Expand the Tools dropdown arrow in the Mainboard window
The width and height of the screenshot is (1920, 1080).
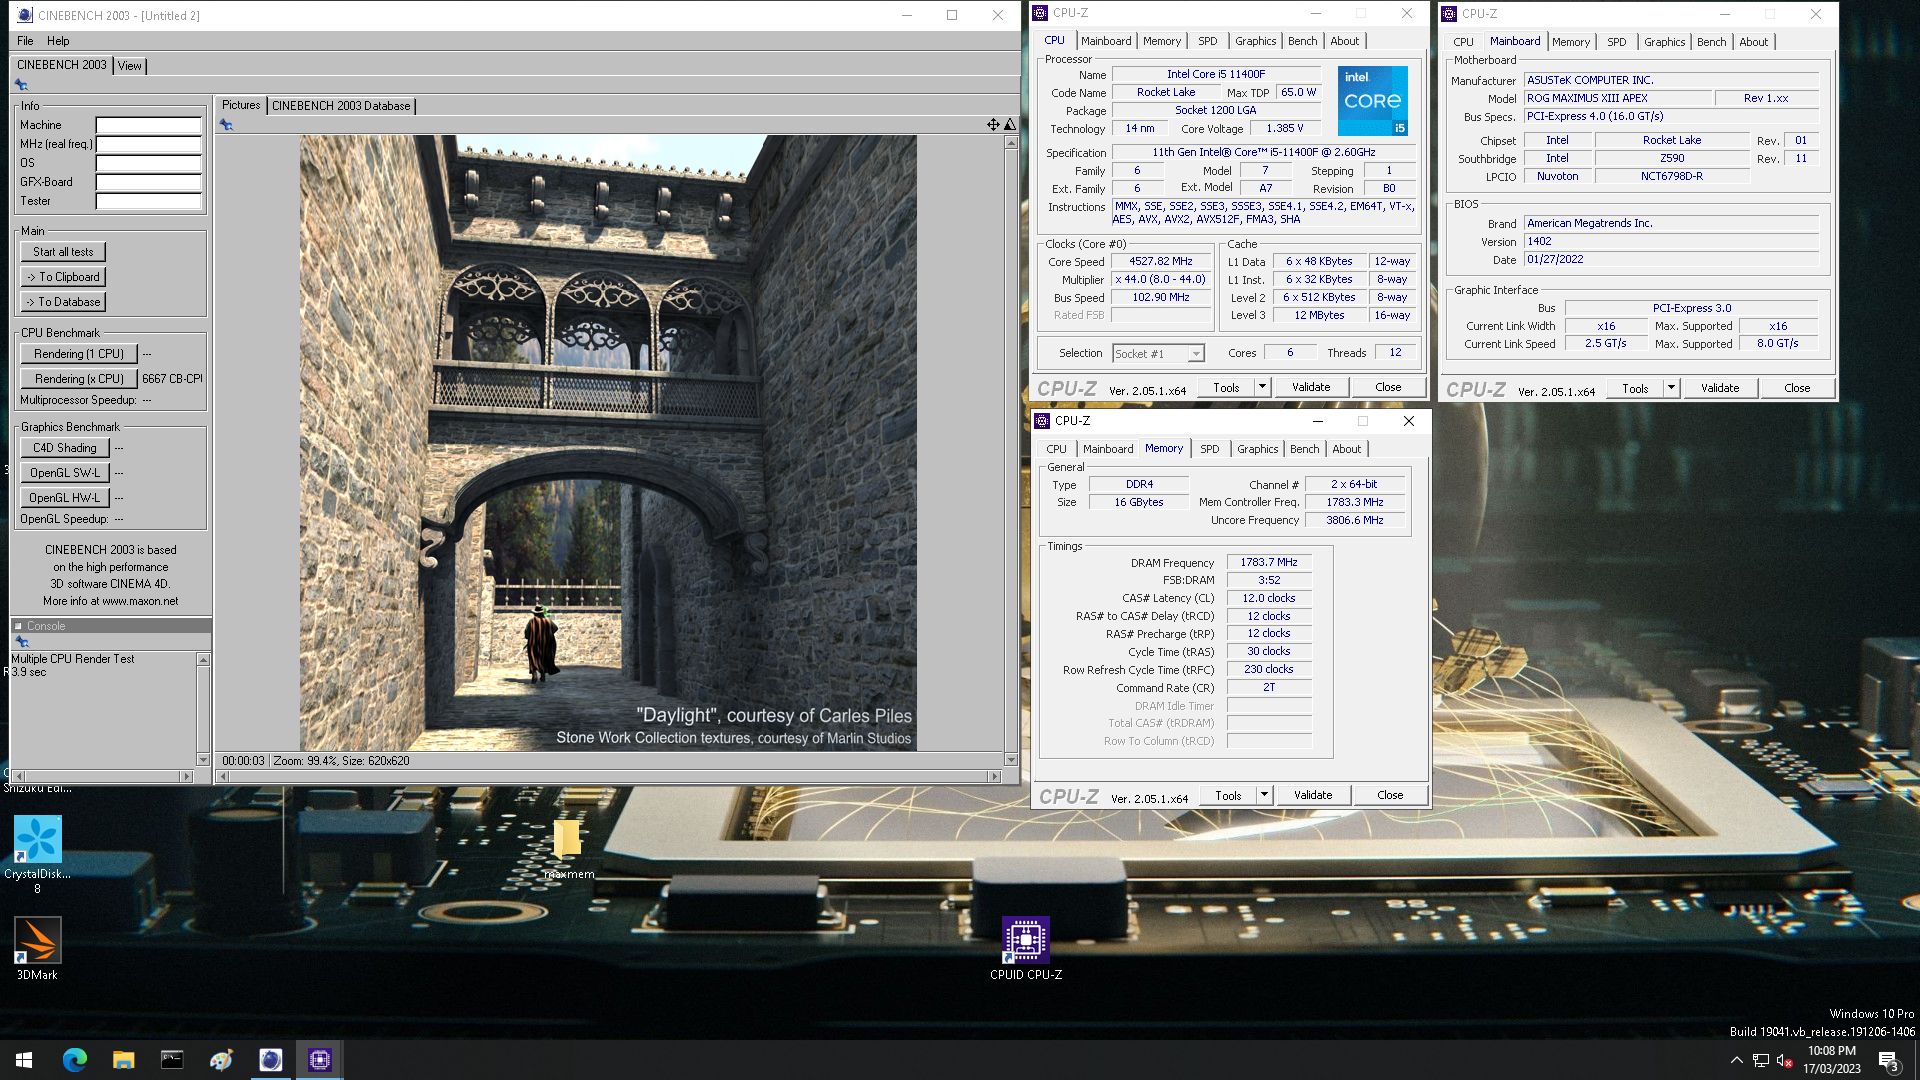tap(1671, 388)
